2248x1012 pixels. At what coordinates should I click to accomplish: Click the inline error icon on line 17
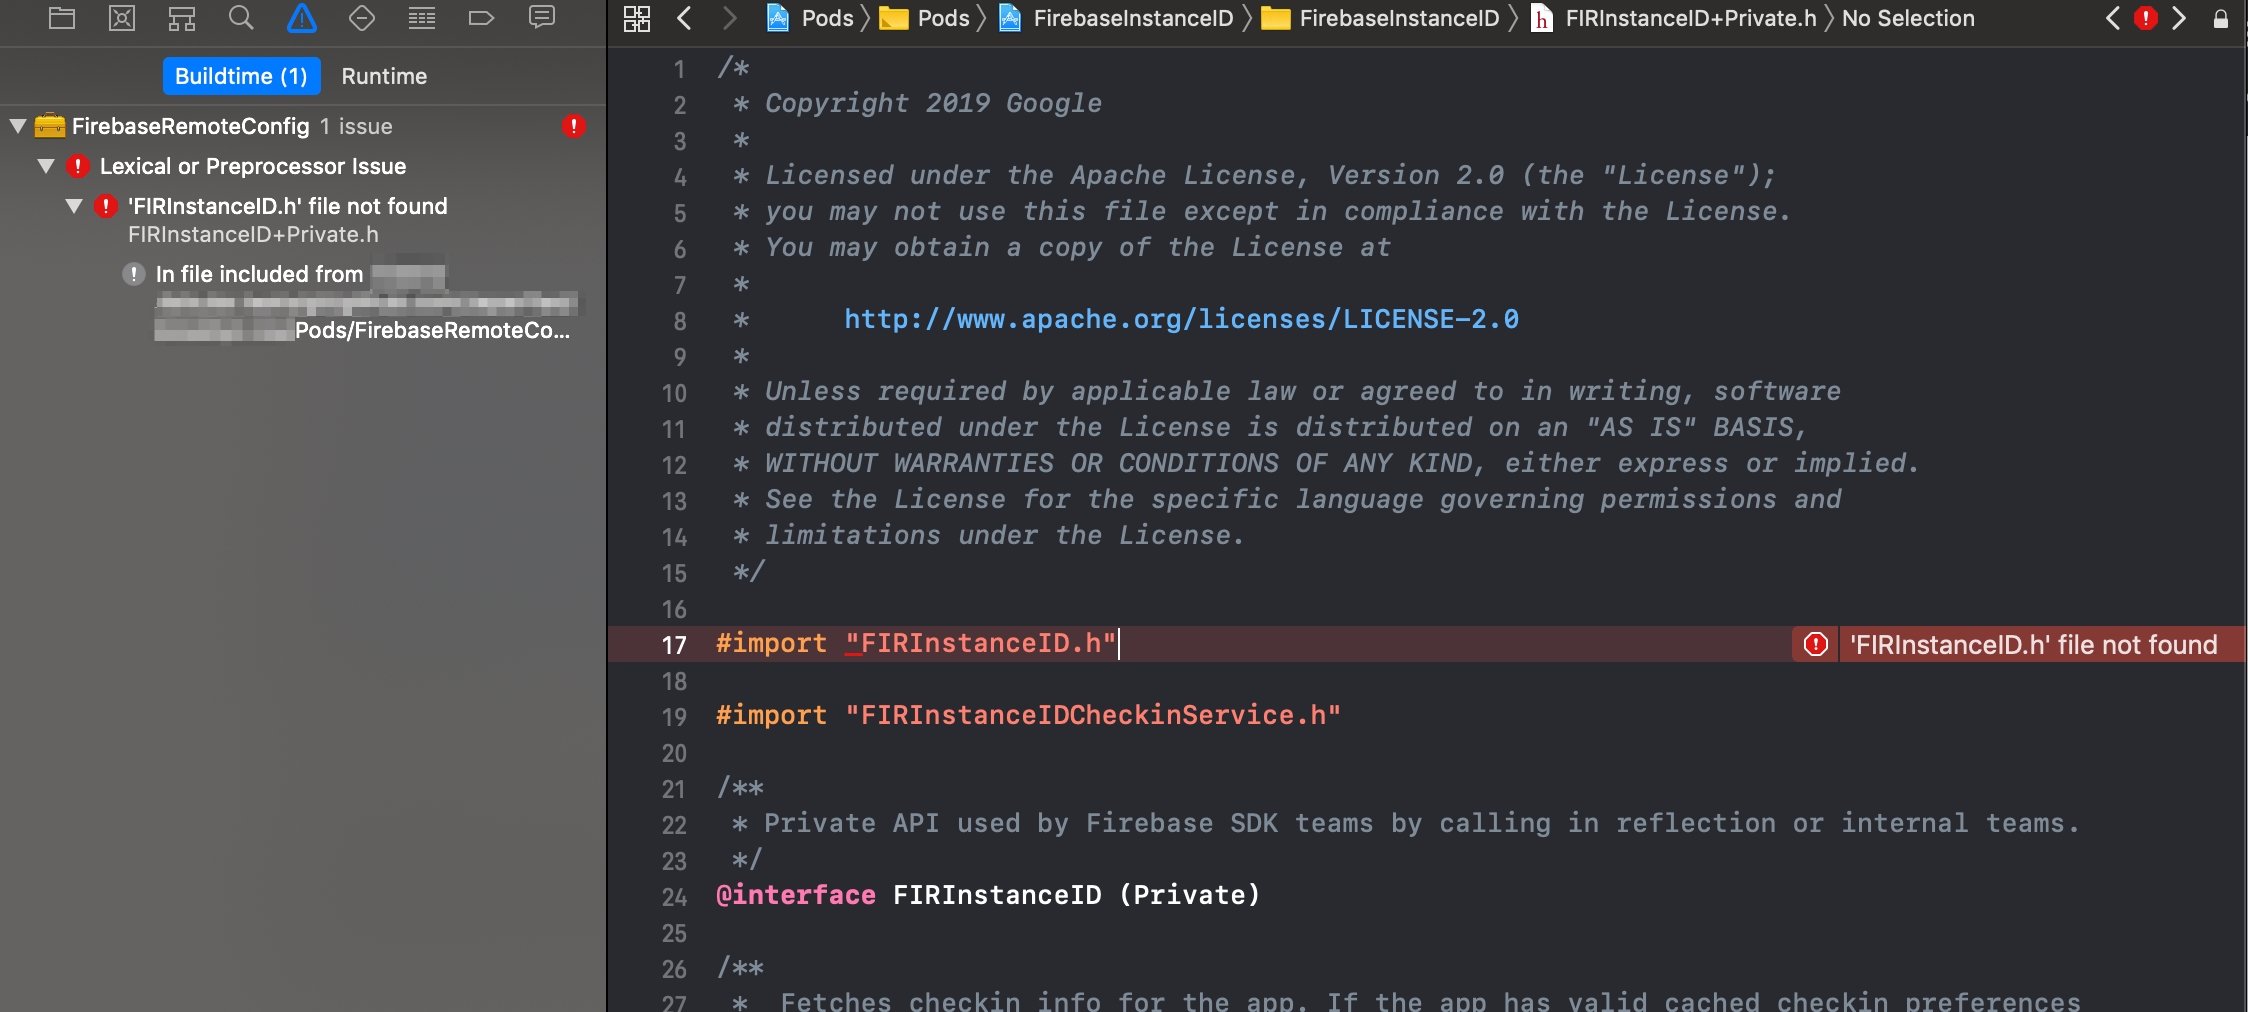click(x=1815, y=645)
